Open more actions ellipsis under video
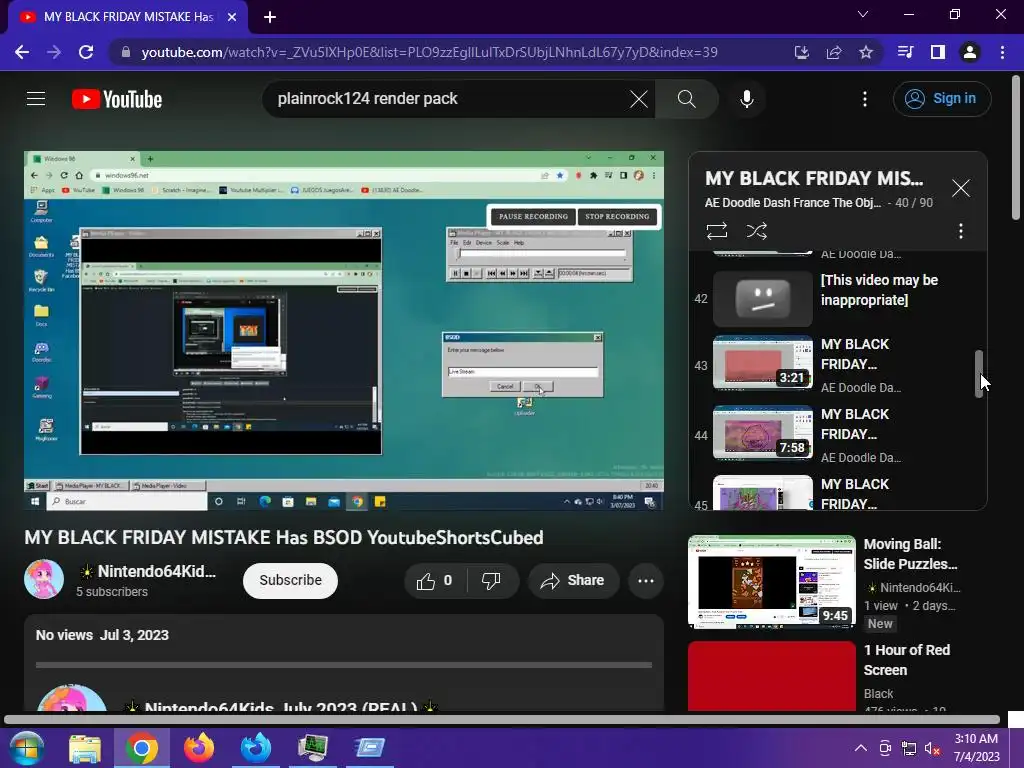The height and width of the screenshot is (768, 1024). (646, 581)
